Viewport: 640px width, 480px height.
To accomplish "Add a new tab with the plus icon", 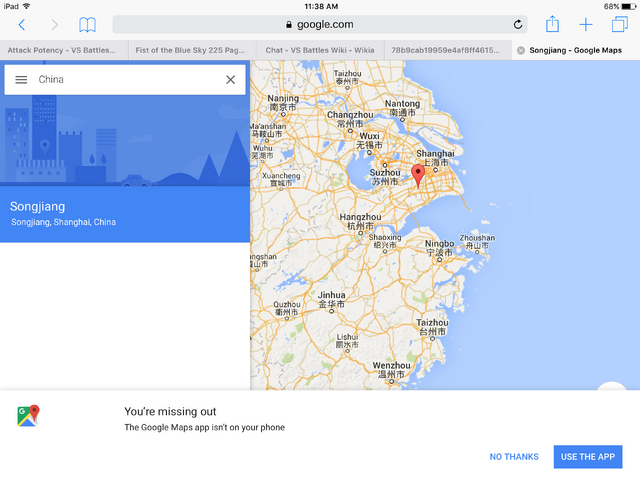I will [x=586, y=24].
